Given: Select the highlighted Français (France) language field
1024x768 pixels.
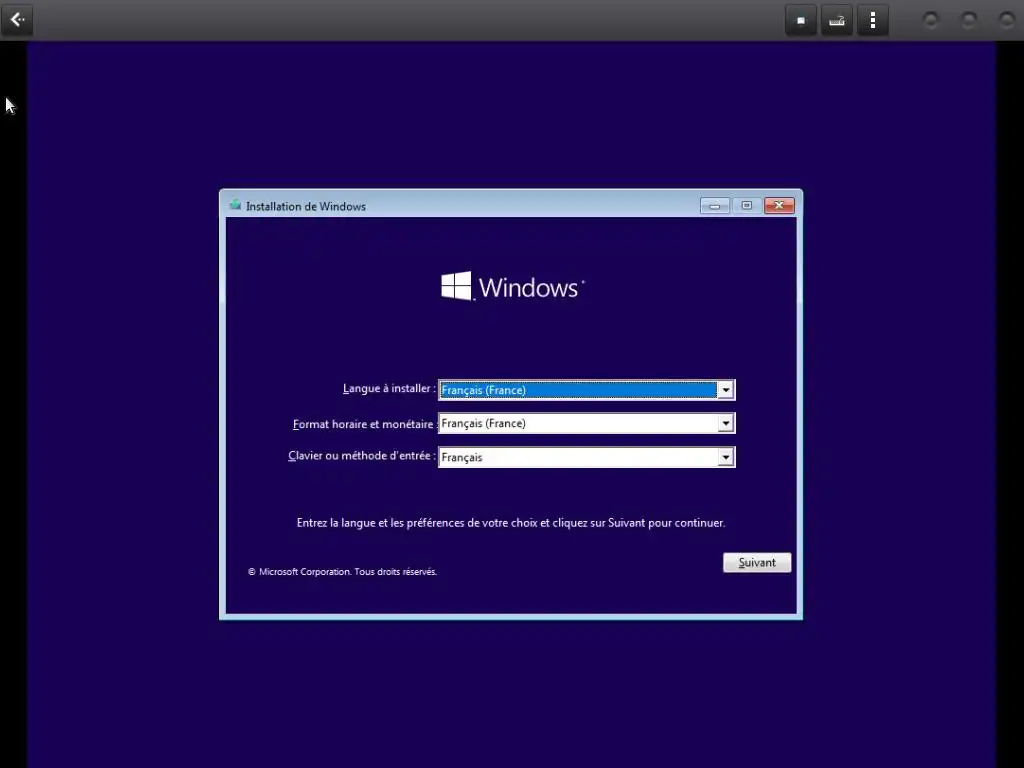Looking at the screenshot, I should (586, 390).
